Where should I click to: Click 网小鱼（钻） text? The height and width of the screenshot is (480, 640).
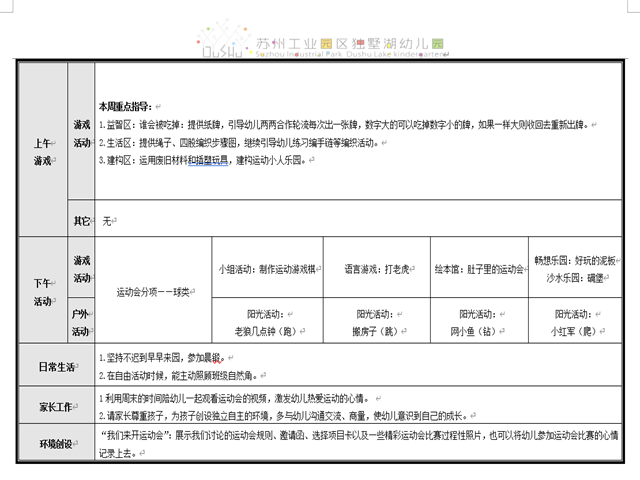[473, 331]
